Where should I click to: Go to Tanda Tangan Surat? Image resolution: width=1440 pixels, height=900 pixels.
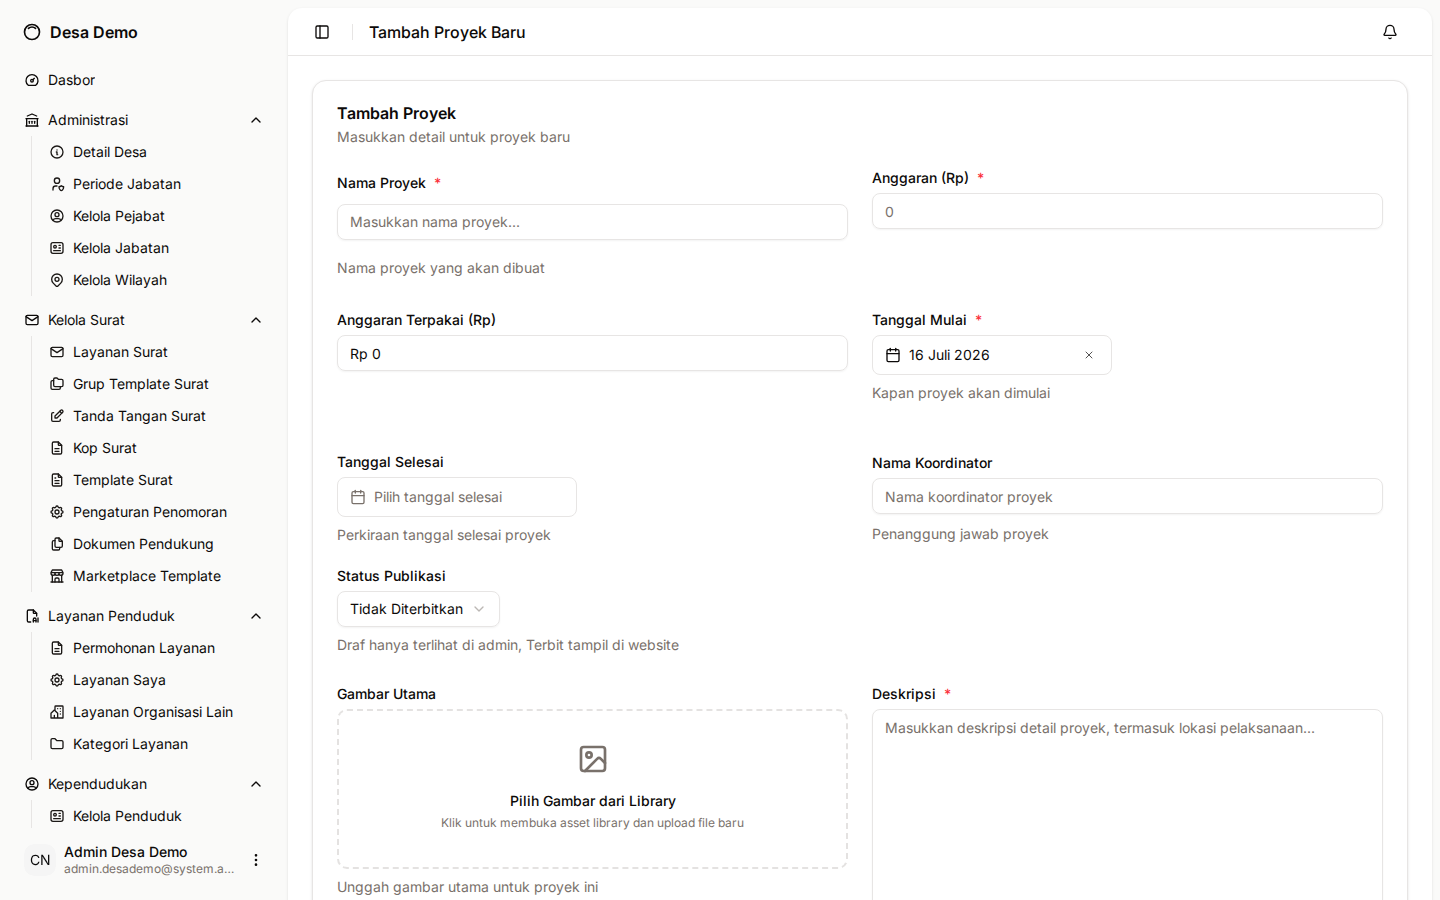click(x=156, y=416)
